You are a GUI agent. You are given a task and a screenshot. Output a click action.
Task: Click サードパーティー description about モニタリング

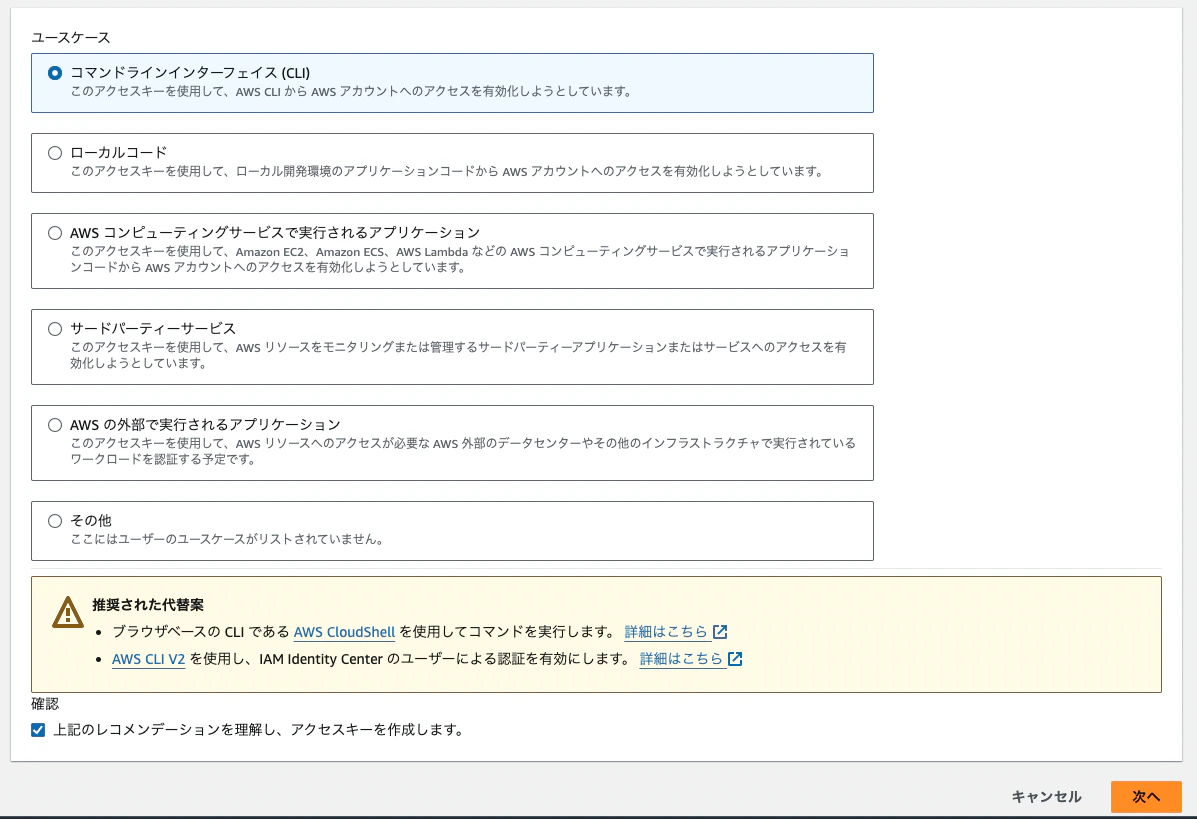[459, 355]
